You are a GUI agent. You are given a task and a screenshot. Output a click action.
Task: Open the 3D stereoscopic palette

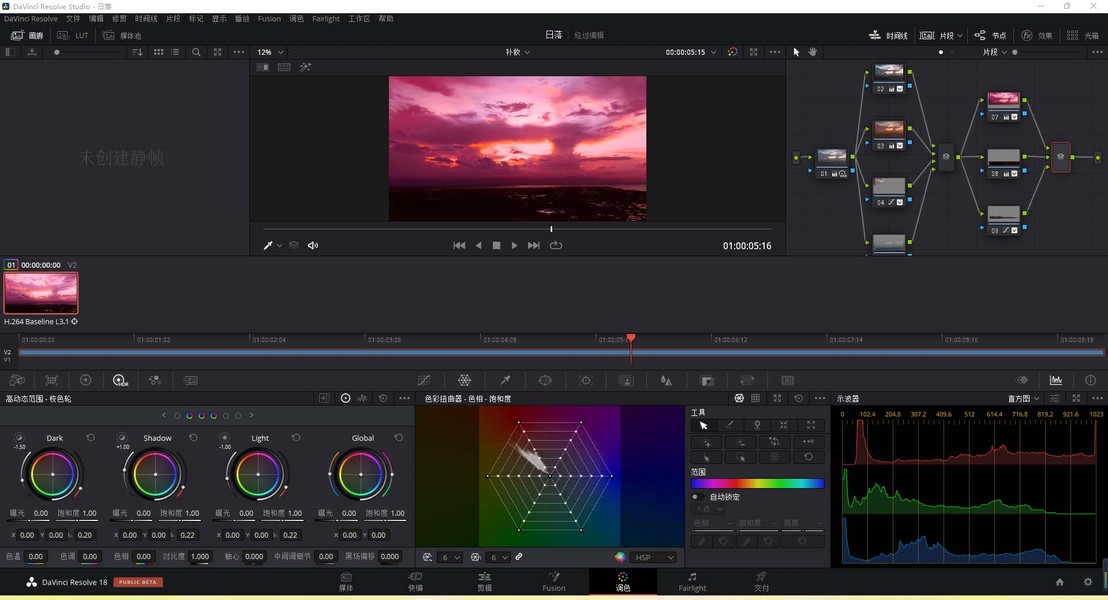787,380
